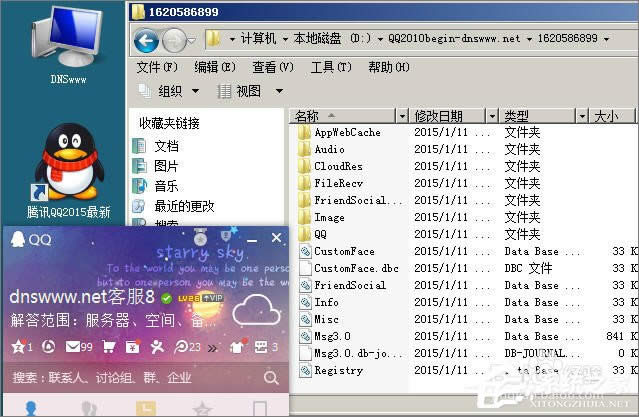
Task: Open the 工具(T) menu
Action: (330, 67)
